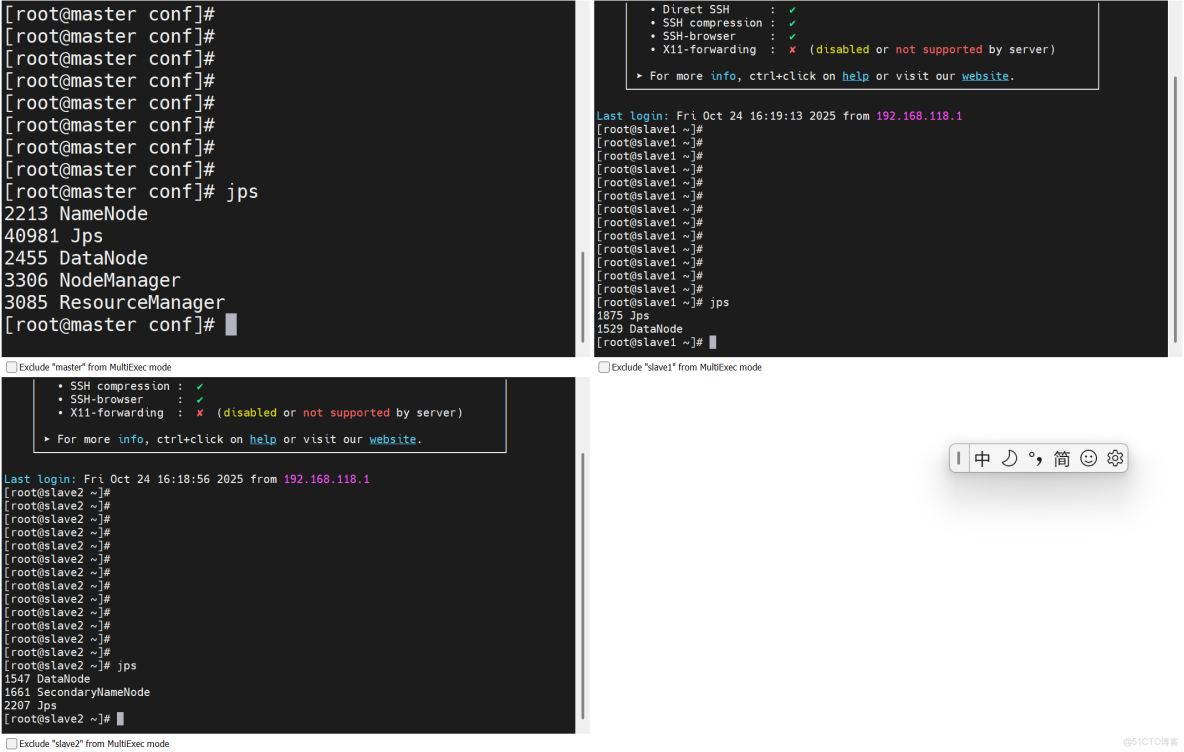The height and width of the screenshot is (752, 1184).
Task: Click "X11-forwarding" line in slave1 banner
Action: click(x=853, y=49)
